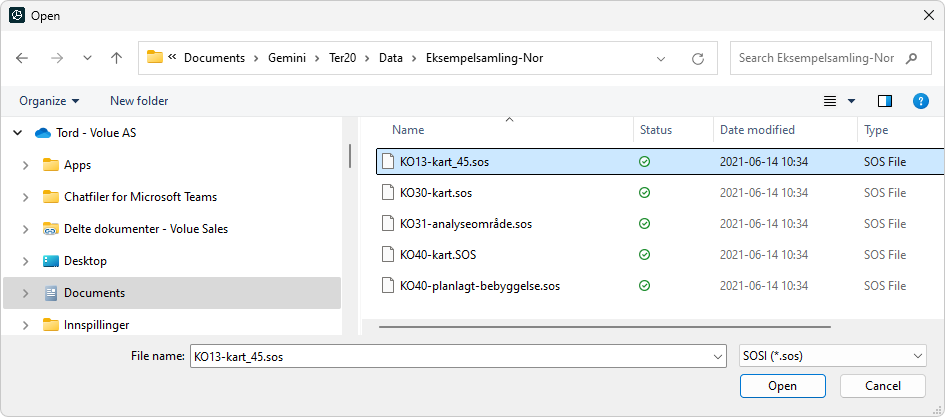This screenshot has height=417, width=945.
Task: Click the Search Eksempelsamling-Nor field
Action: pos(830,58)
